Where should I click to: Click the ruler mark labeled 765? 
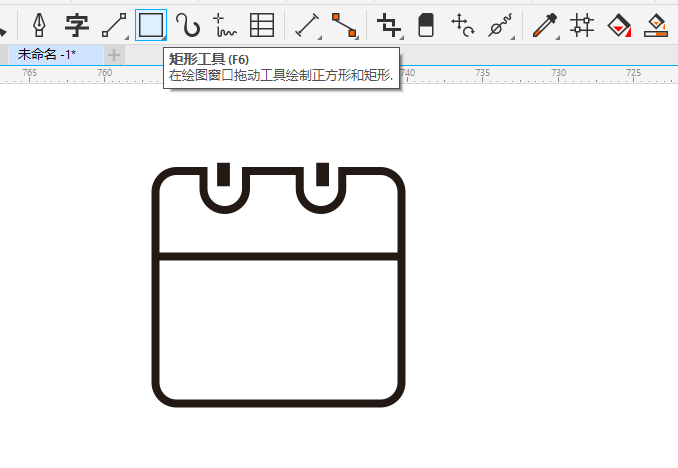pos(29,73)
